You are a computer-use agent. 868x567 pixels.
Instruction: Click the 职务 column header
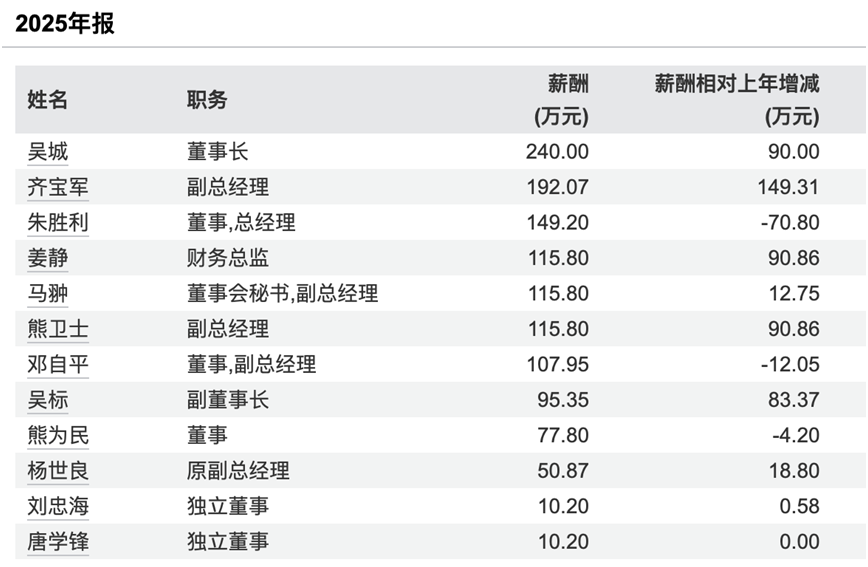point(207,100)
